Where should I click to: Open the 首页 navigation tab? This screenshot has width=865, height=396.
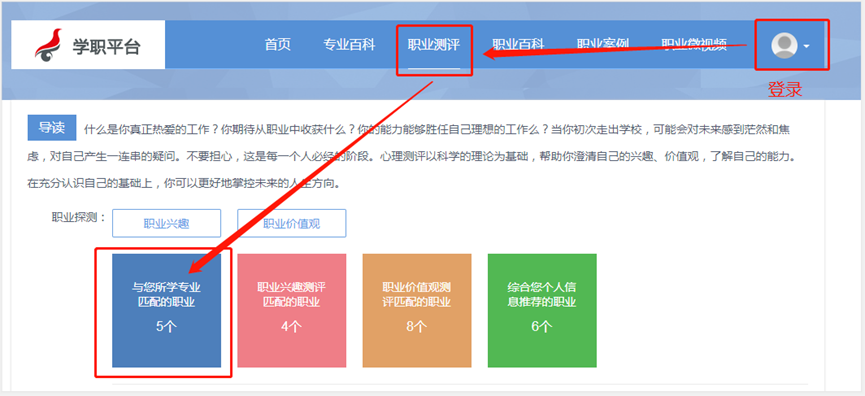point(277,45)
